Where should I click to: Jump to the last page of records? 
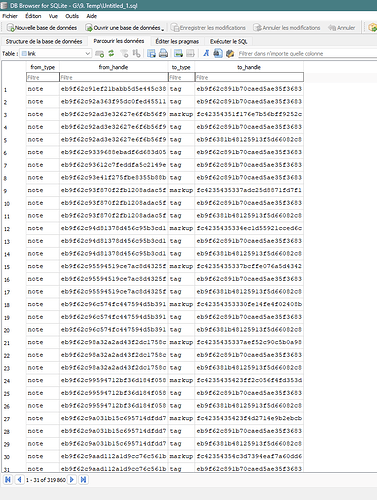point(83,480)
